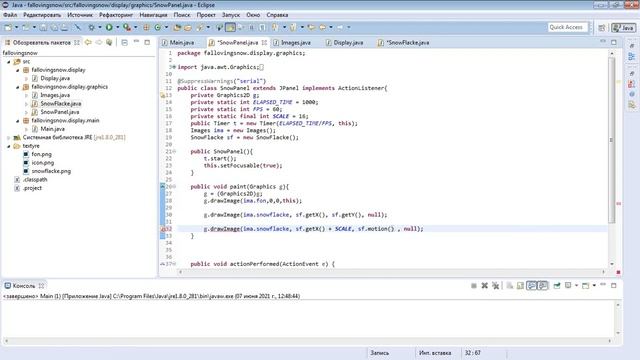Open the New class dropdown arrow
Viewport: 640px width, 360px height.
coord(167,27)
